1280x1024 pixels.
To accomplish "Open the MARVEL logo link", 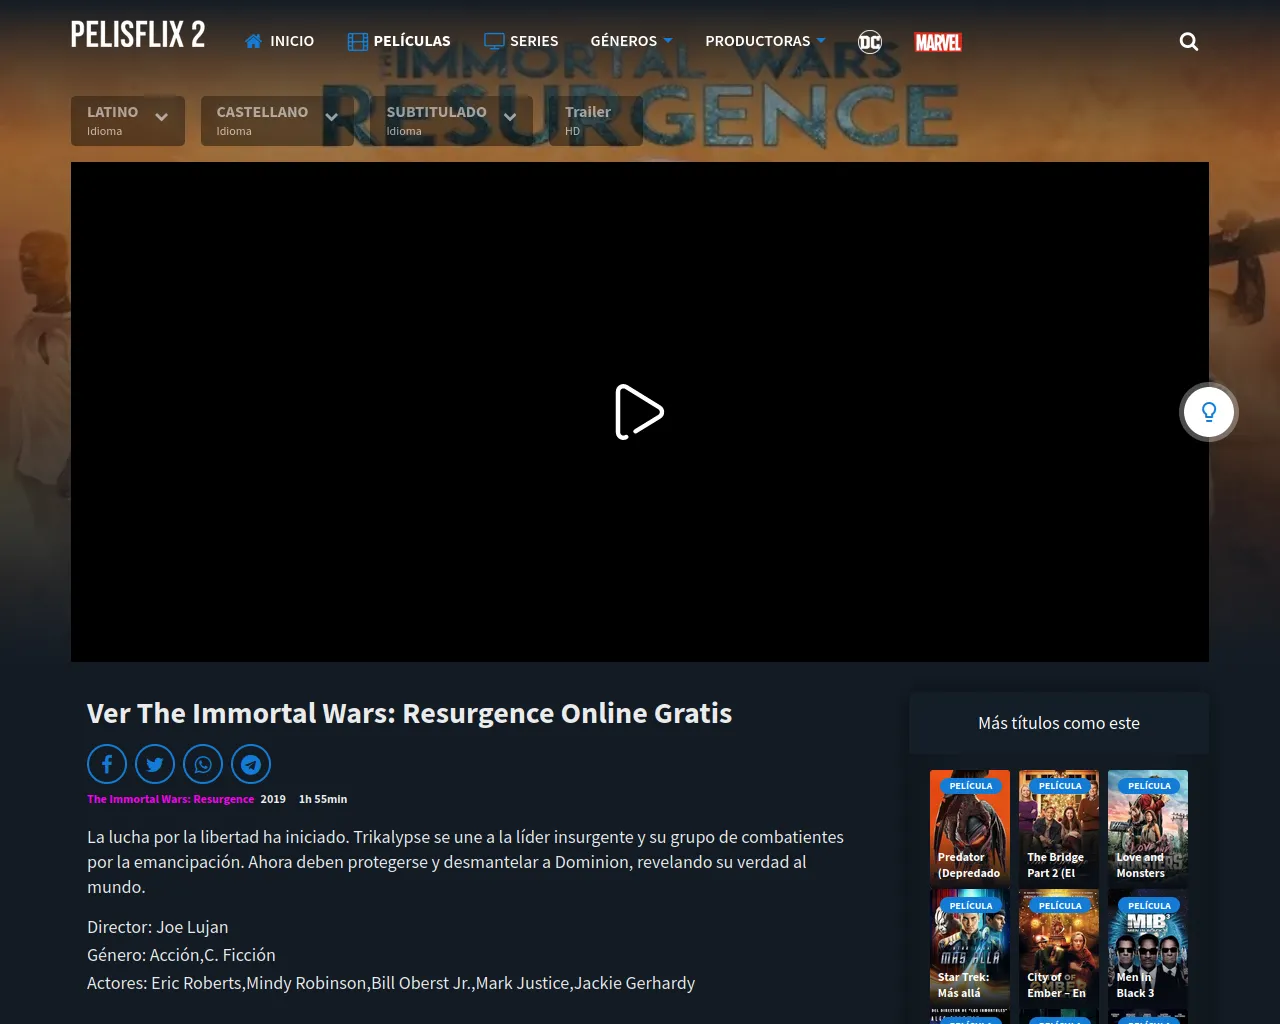I will point(938,42).
